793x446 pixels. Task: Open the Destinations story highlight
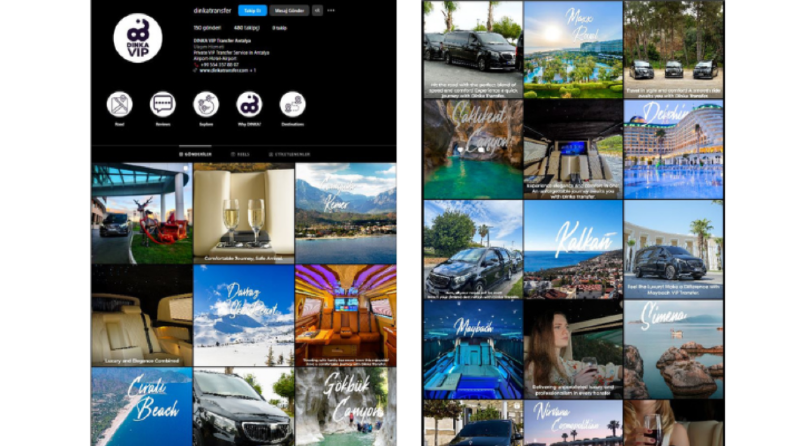coord(293,104)
